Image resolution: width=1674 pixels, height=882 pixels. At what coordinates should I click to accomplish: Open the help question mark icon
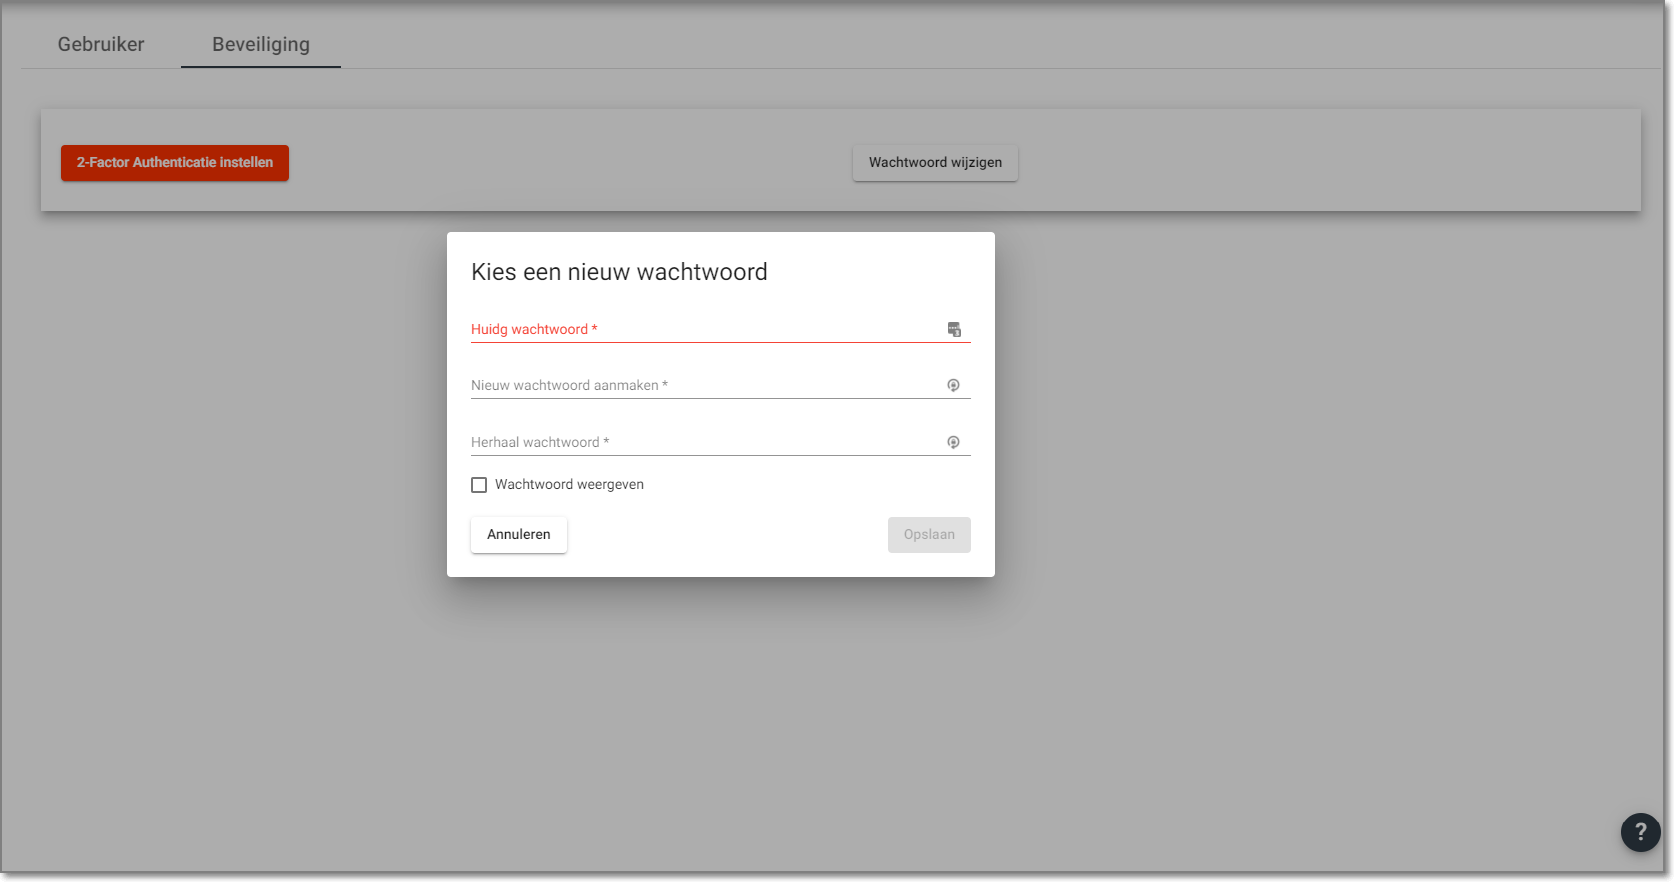click(x=1640, y=832)
